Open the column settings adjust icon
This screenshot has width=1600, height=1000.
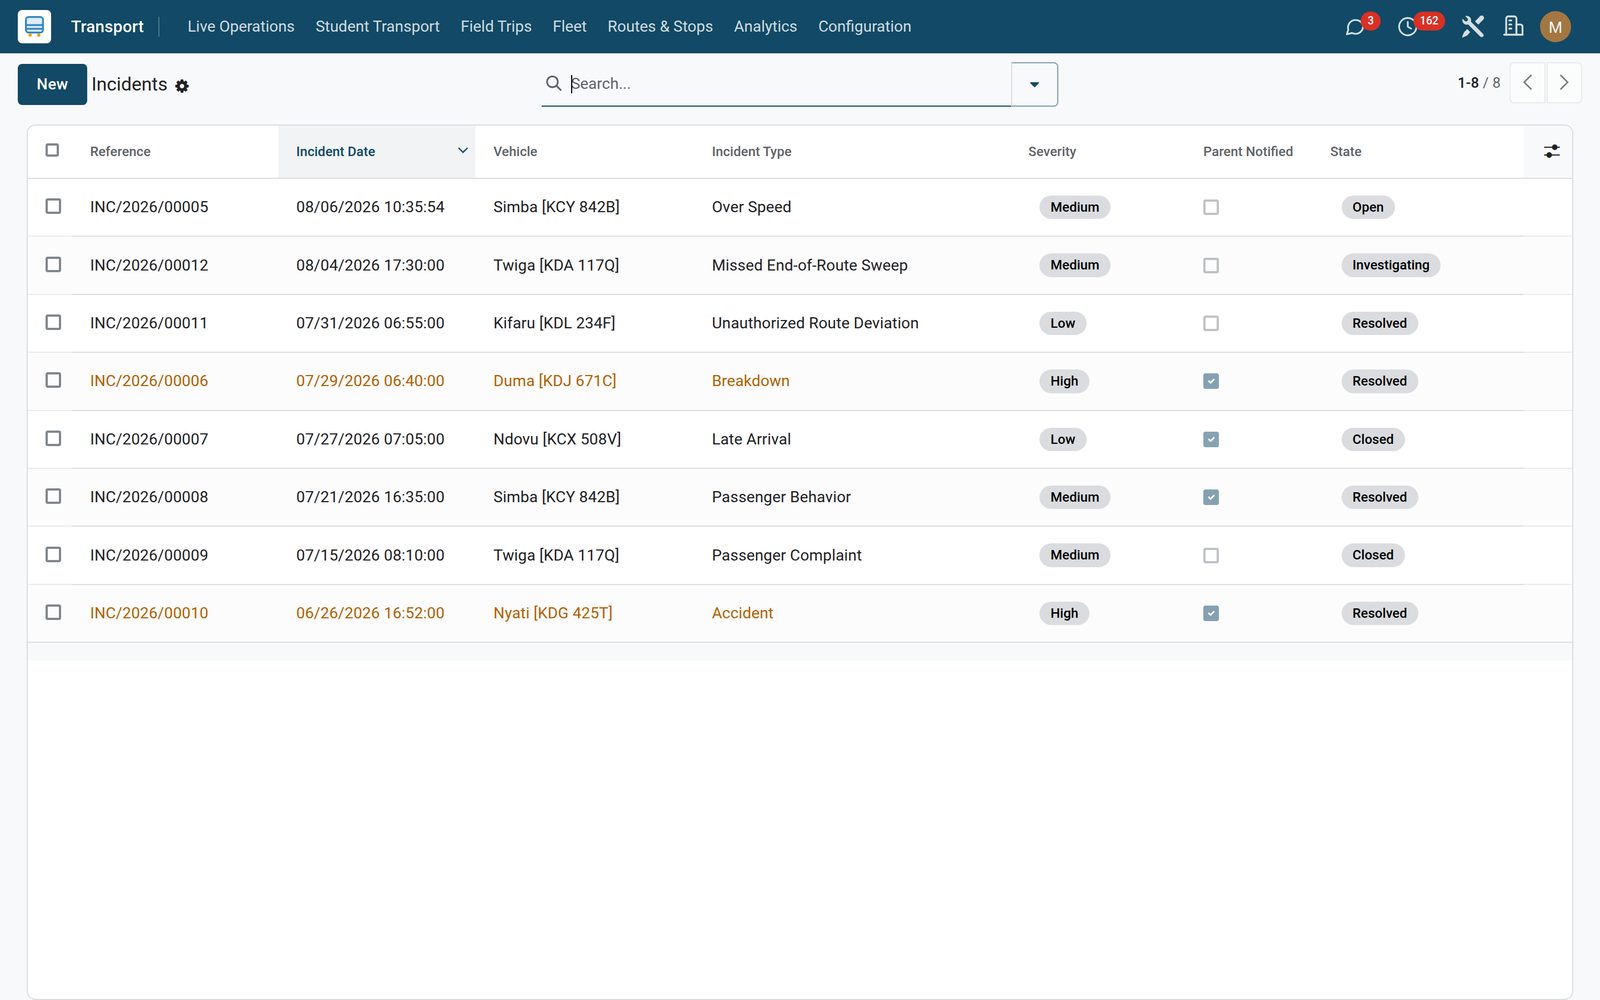[1551, 151]
